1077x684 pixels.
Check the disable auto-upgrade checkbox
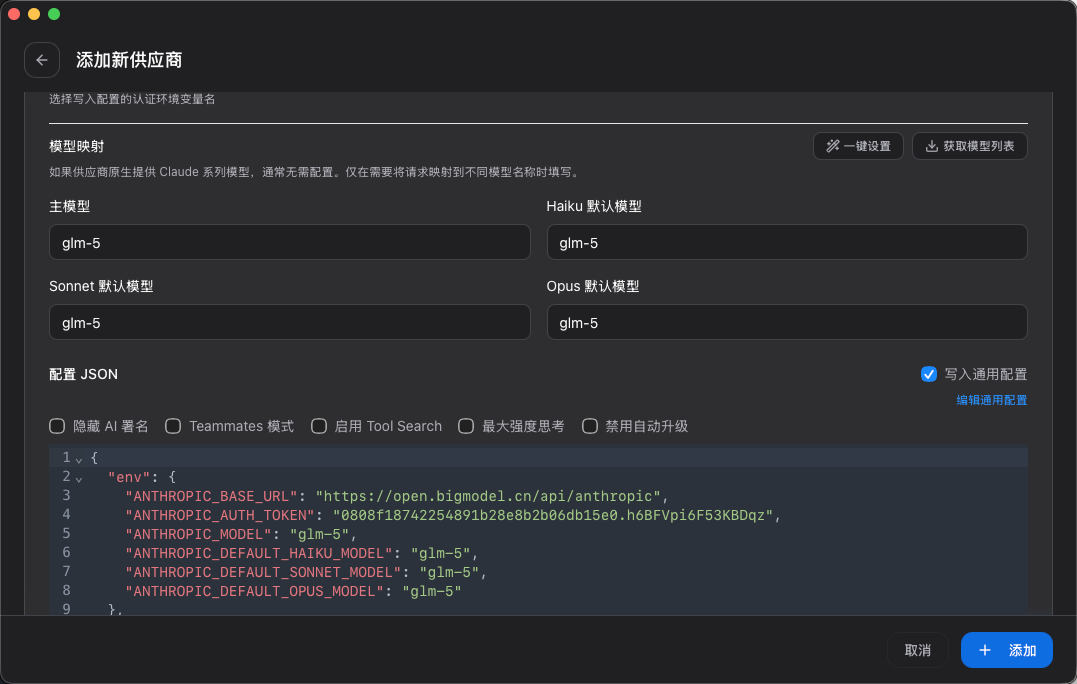pos(590,426)
